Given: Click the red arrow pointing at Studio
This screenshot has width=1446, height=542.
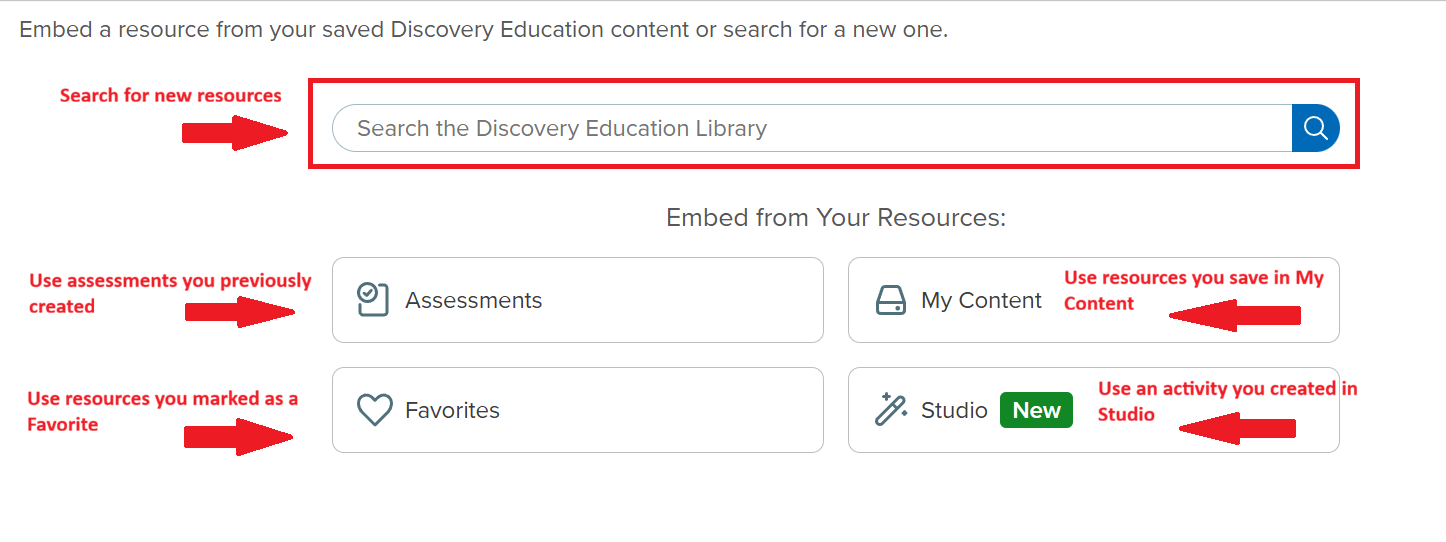Looking at the screenshot, I should (x=1237, y=428).
